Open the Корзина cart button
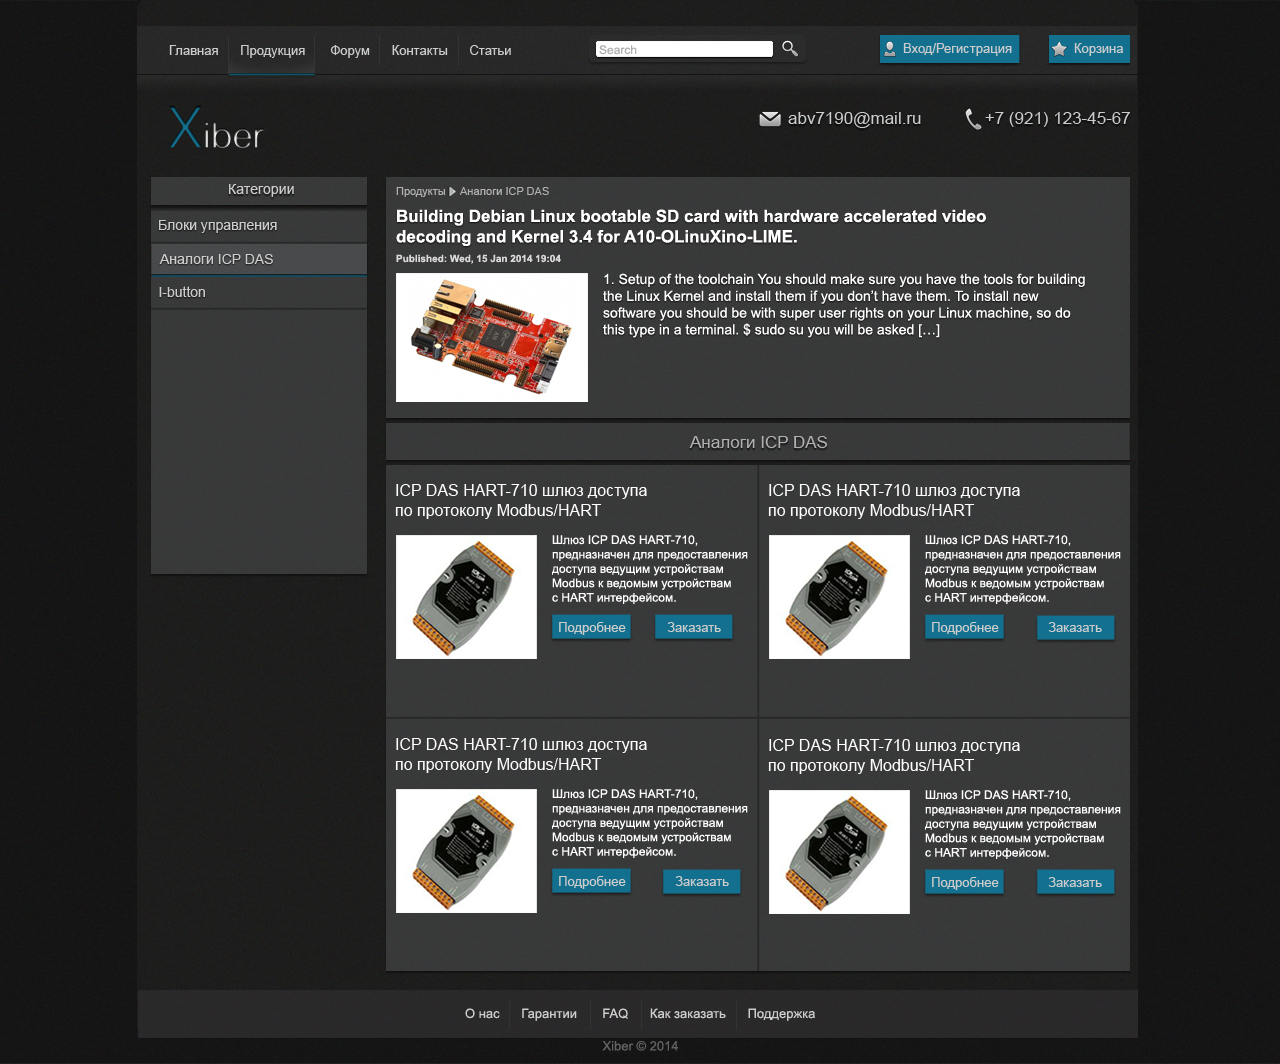Image resolution: width=1280 pixels, height=1064 pixels. 1088,49
